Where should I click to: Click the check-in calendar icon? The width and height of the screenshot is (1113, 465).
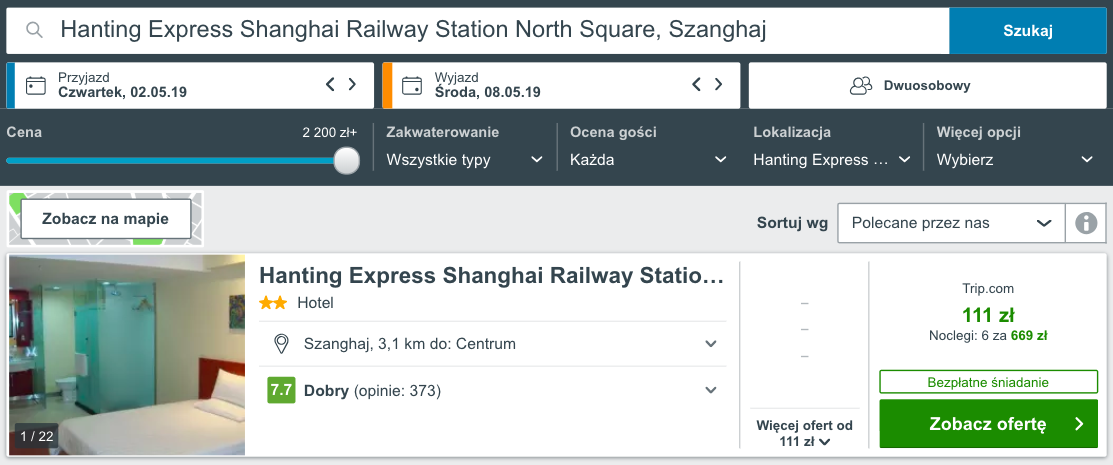[x=35, y=86]
